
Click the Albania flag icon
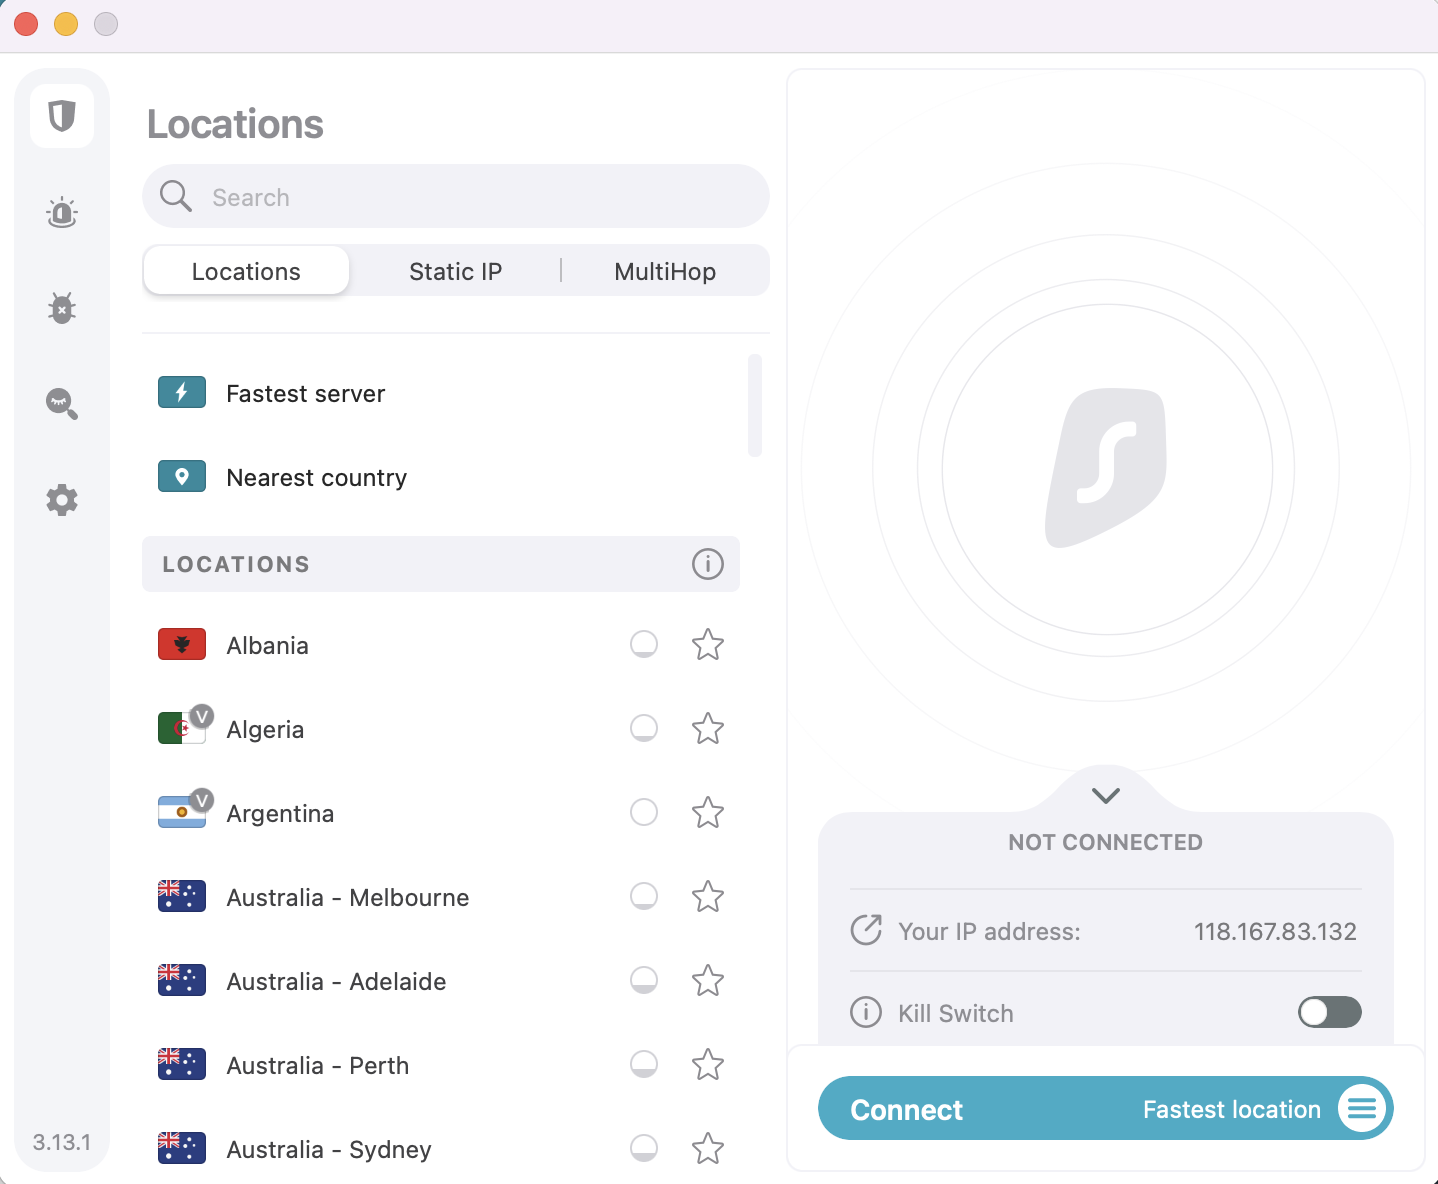click(182, 645)
